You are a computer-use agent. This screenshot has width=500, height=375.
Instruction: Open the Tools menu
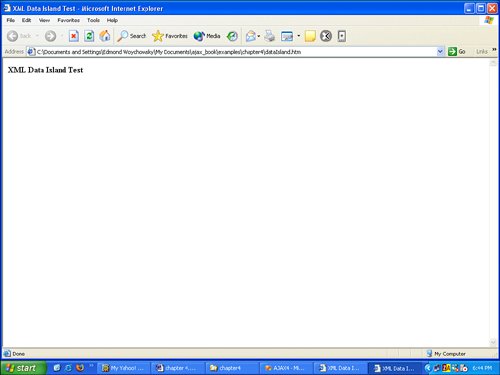pos(93,20)
